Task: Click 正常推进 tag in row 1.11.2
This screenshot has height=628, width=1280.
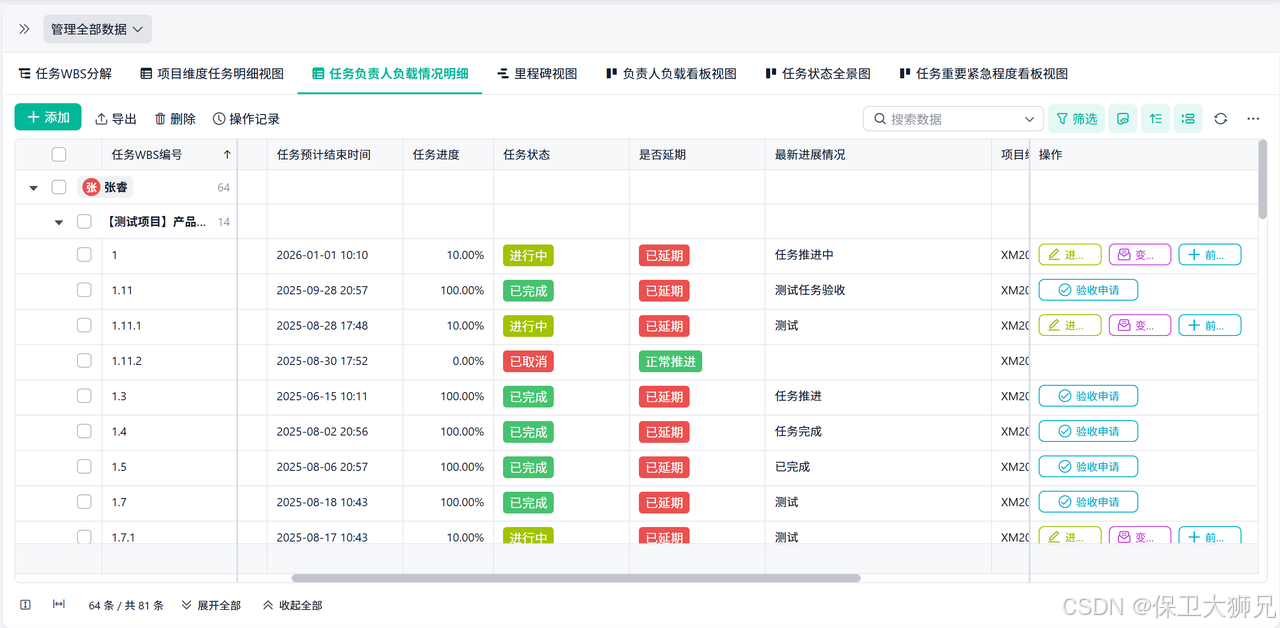Action: pos(670,361)
